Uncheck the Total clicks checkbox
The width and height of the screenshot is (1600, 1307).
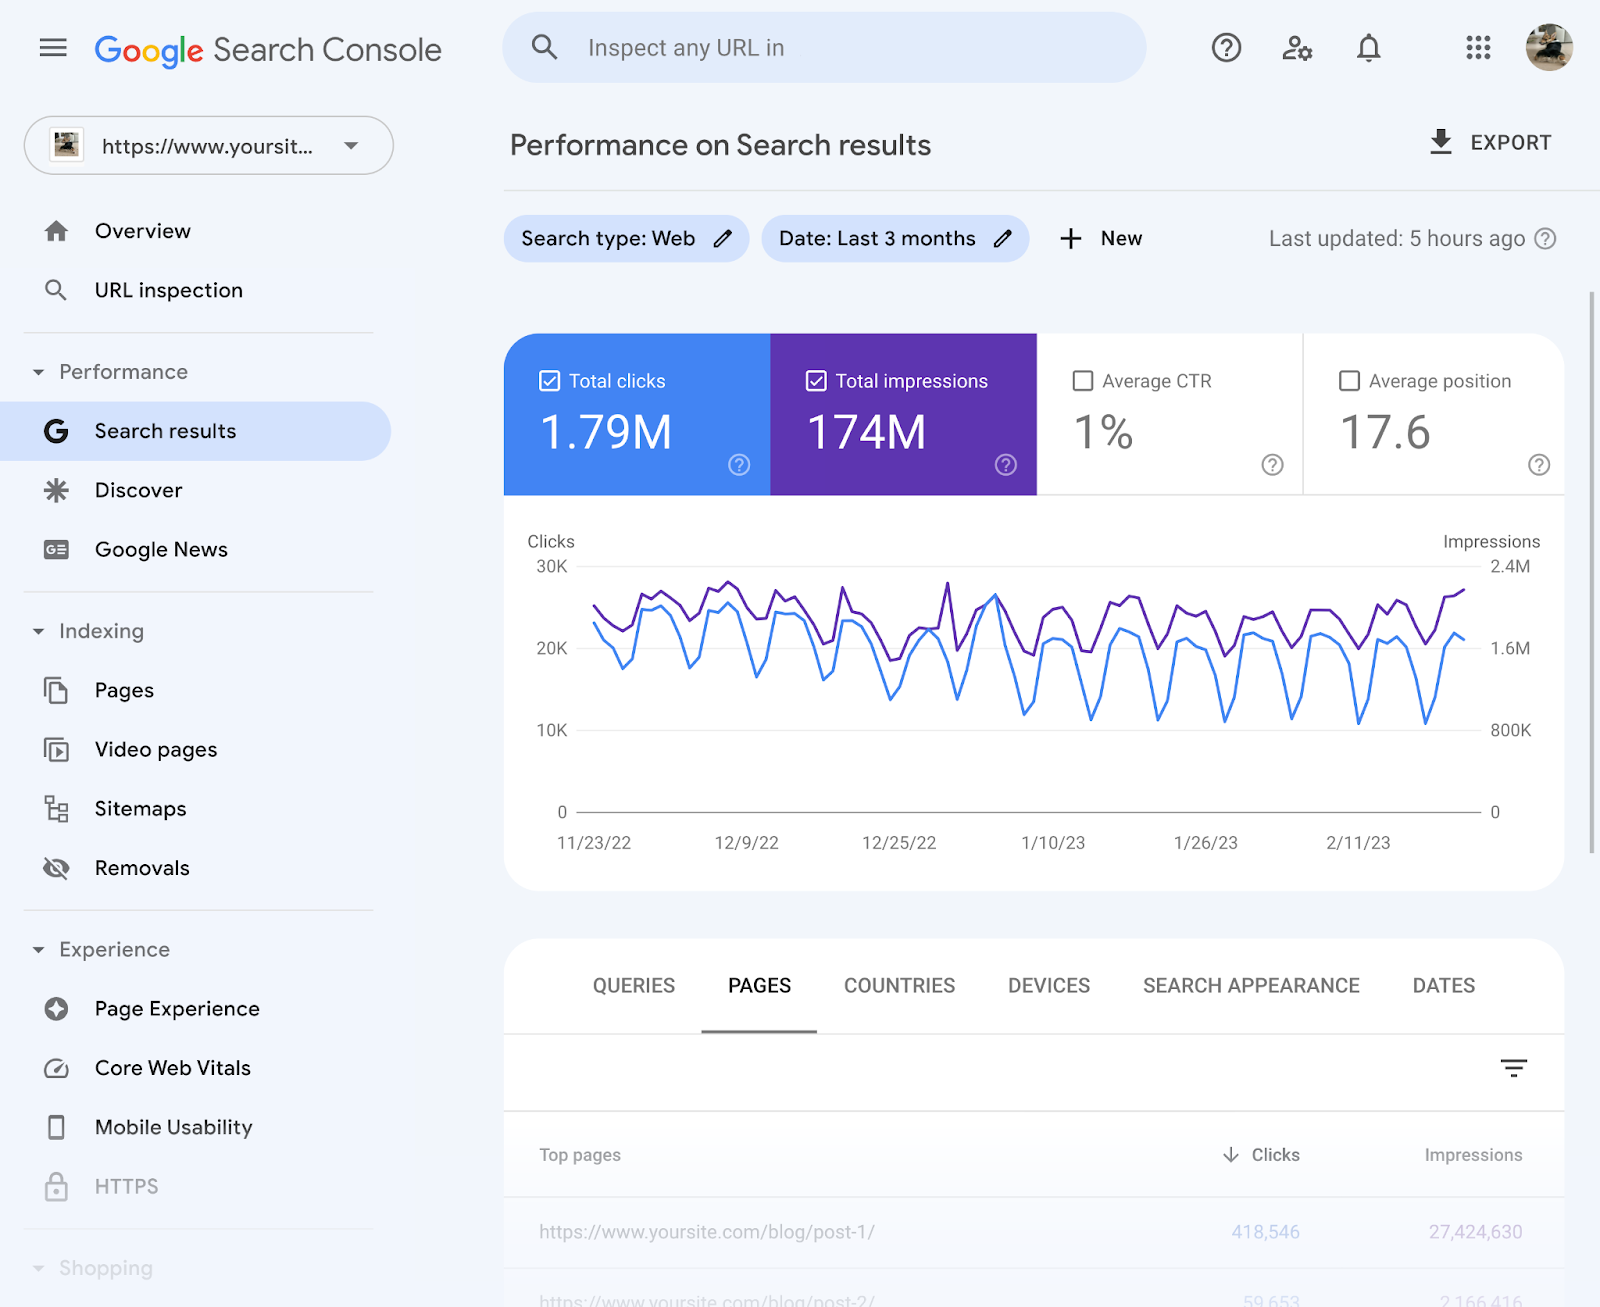(x=549, y=381)
